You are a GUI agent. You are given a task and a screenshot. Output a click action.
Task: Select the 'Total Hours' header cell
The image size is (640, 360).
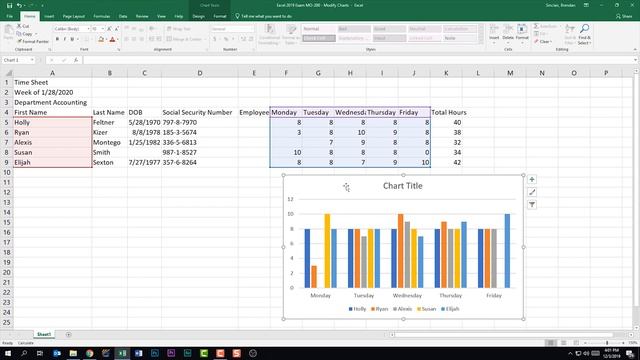click(x=446, y=112)
